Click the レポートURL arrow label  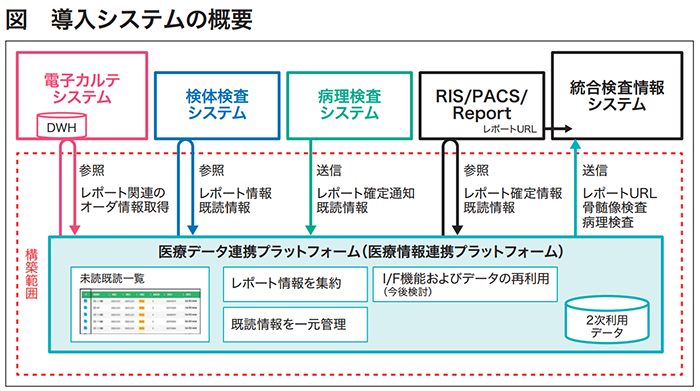point(509,129)
